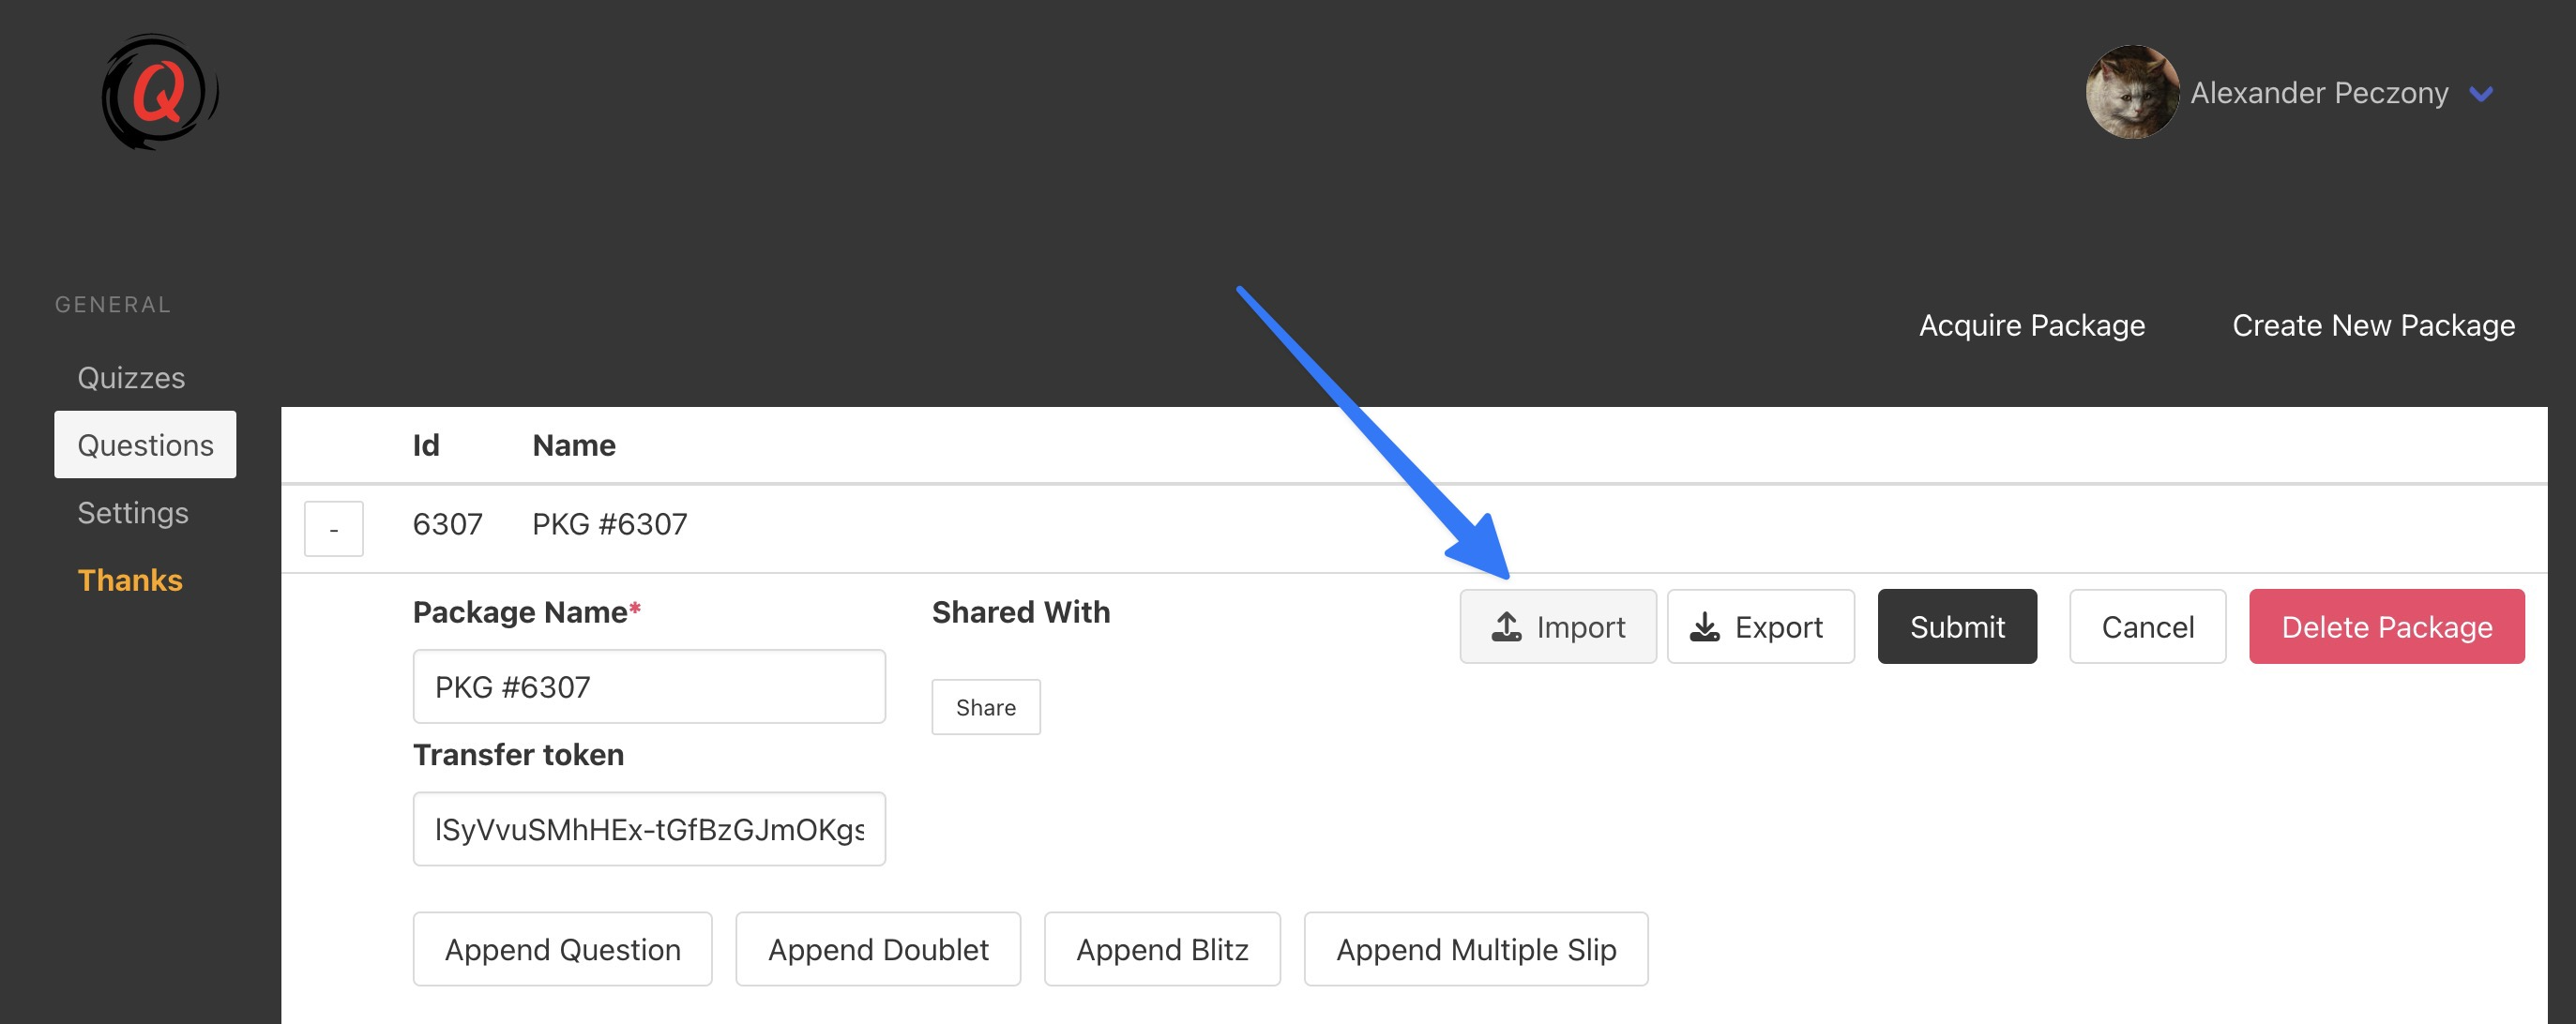Collapse the PKG #6307 package row

[x=333, y=528]
